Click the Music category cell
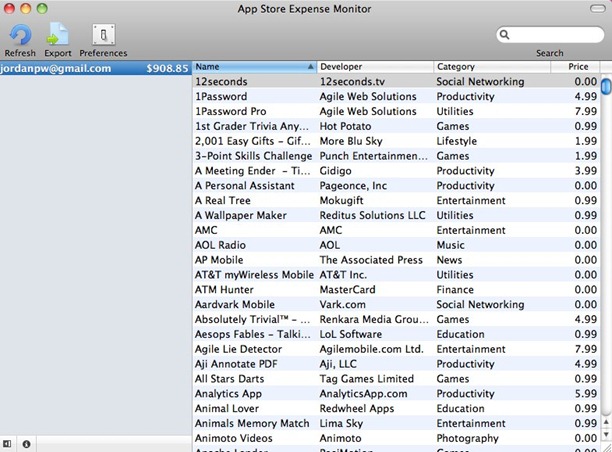 coord(450,245)
